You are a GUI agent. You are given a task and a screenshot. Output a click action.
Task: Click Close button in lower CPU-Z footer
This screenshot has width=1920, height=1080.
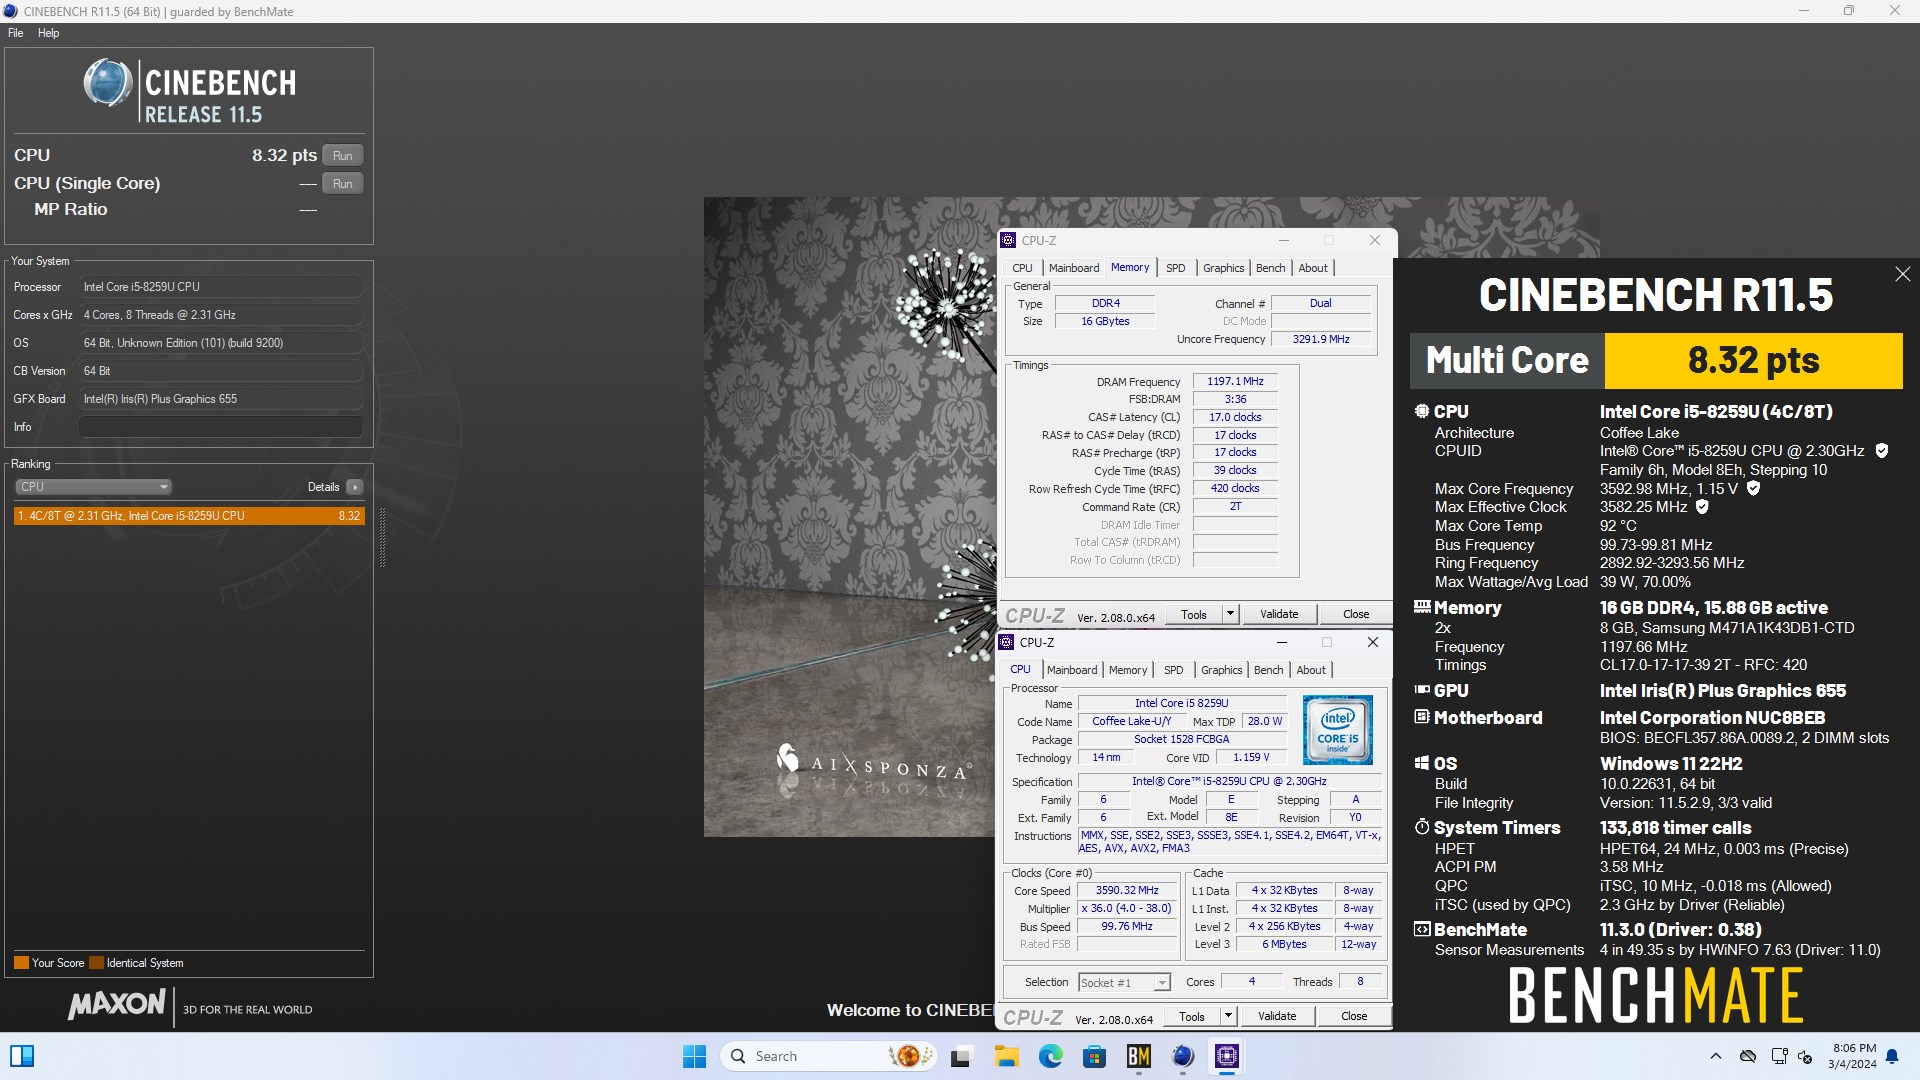(x=1354, y=1017)
